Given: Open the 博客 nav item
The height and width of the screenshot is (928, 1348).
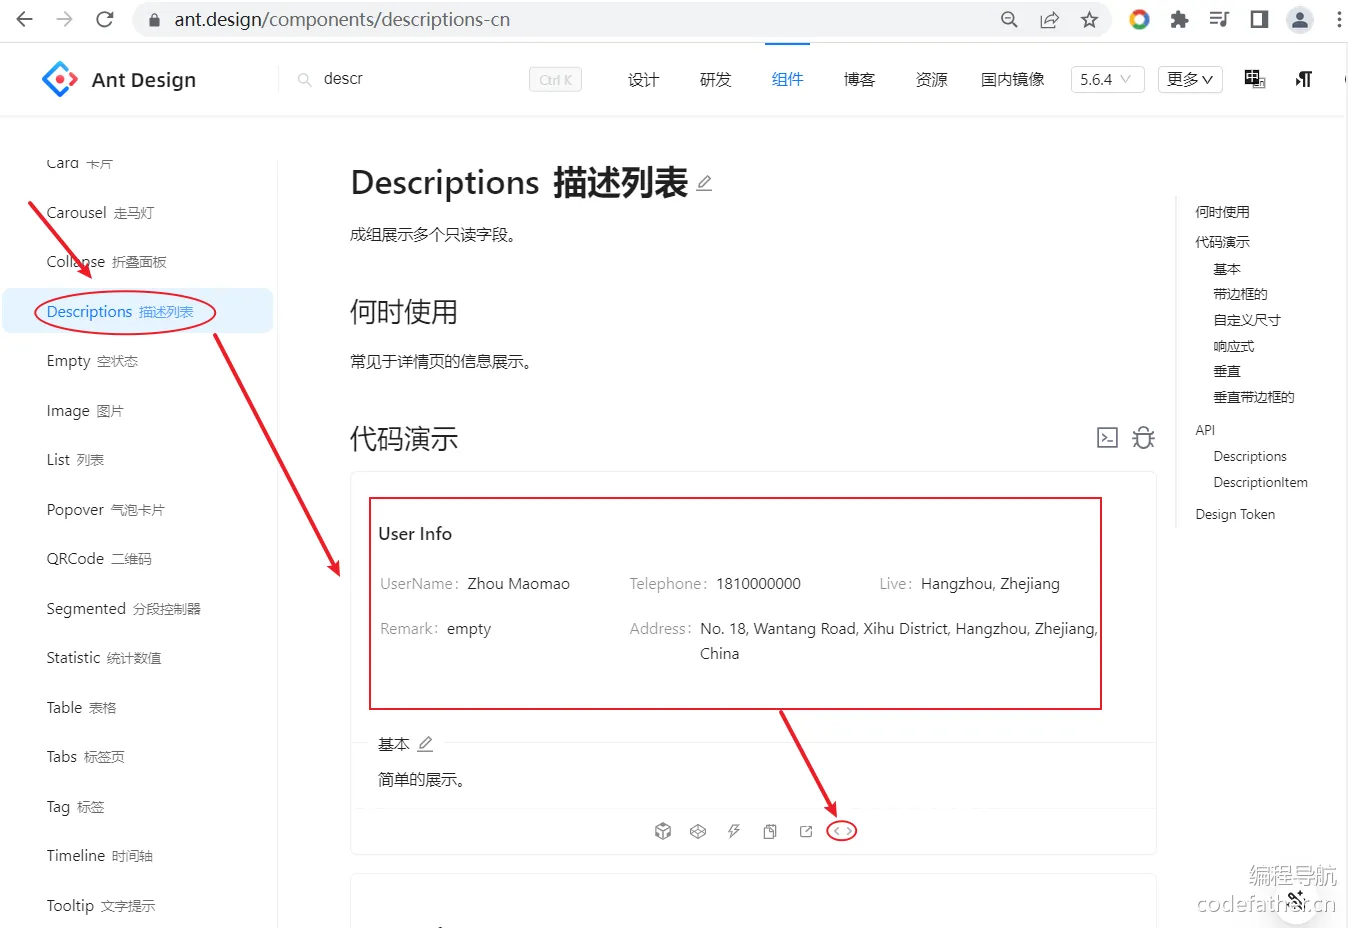Looking at the screenshot, I should tap(859, 80).
